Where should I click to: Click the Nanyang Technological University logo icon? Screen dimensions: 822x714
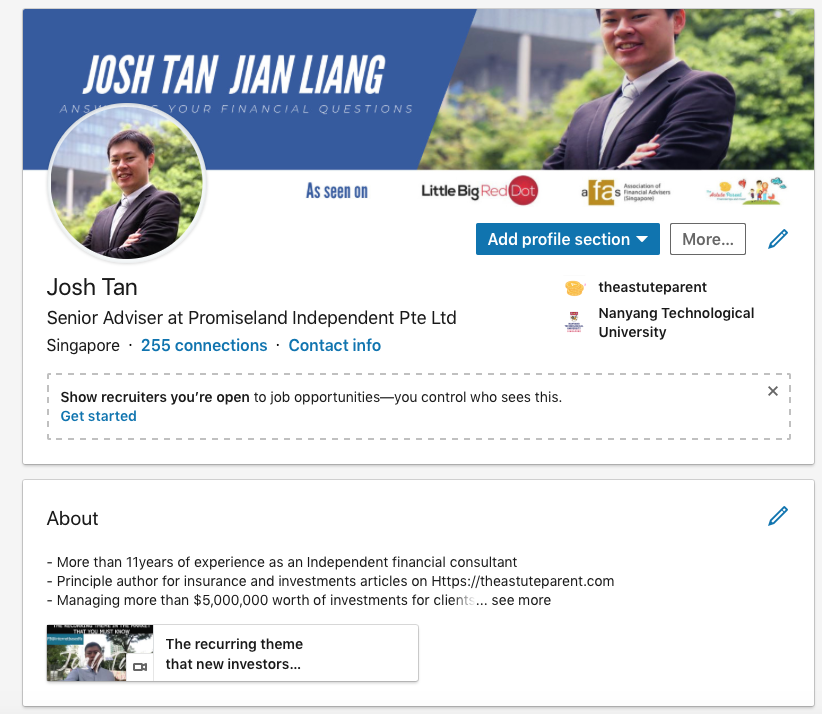575,321
